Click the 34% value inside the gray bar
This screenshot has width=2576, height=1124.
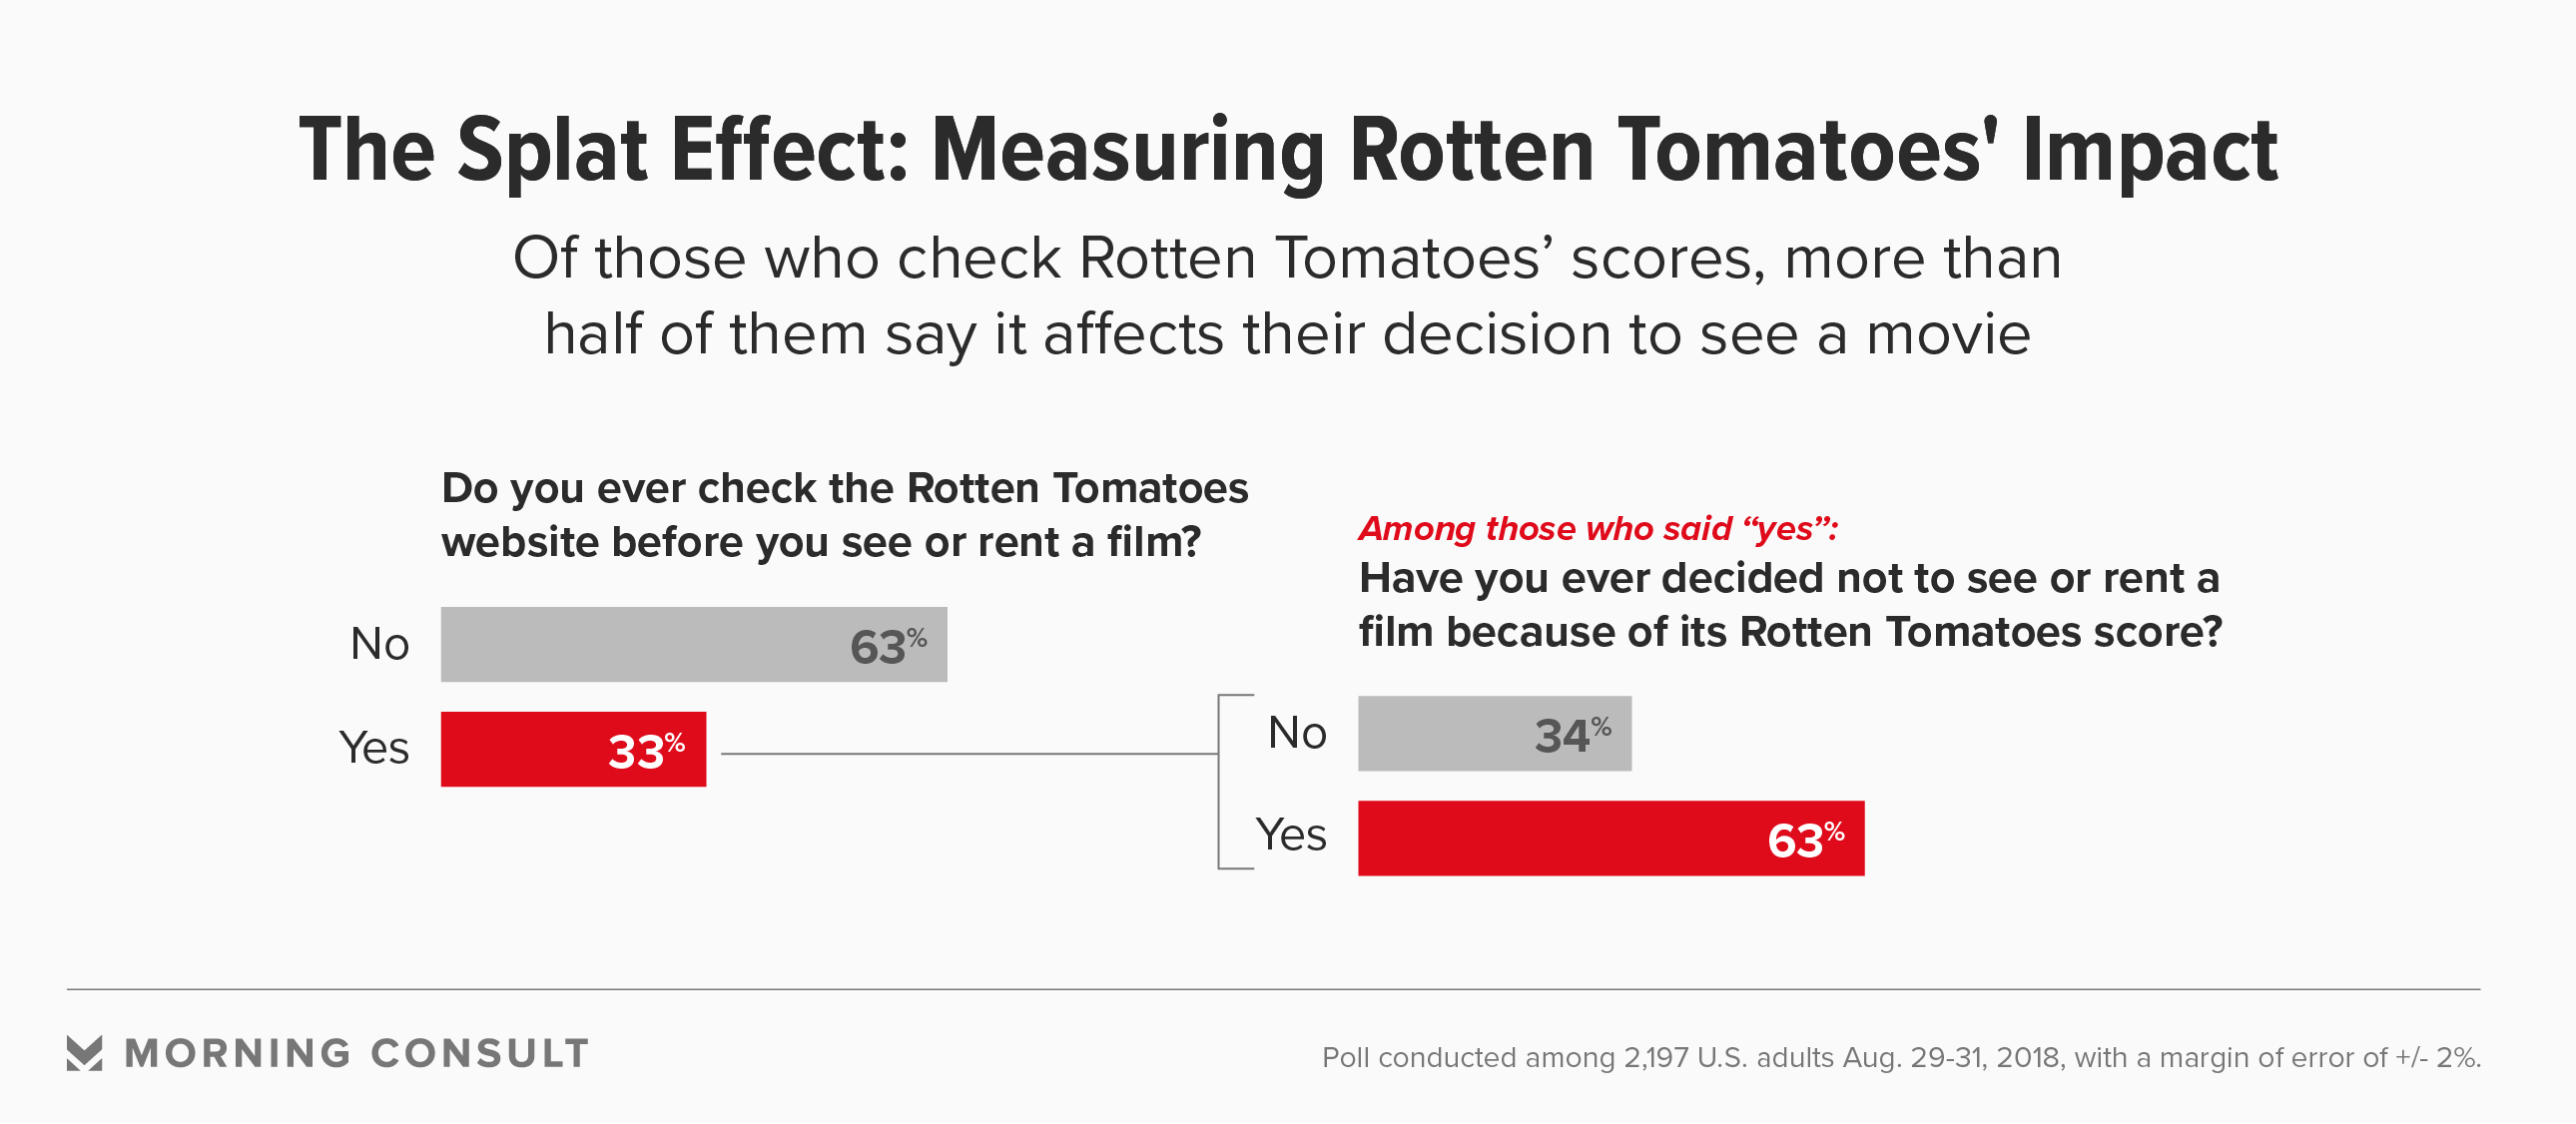pos(1572,735)
